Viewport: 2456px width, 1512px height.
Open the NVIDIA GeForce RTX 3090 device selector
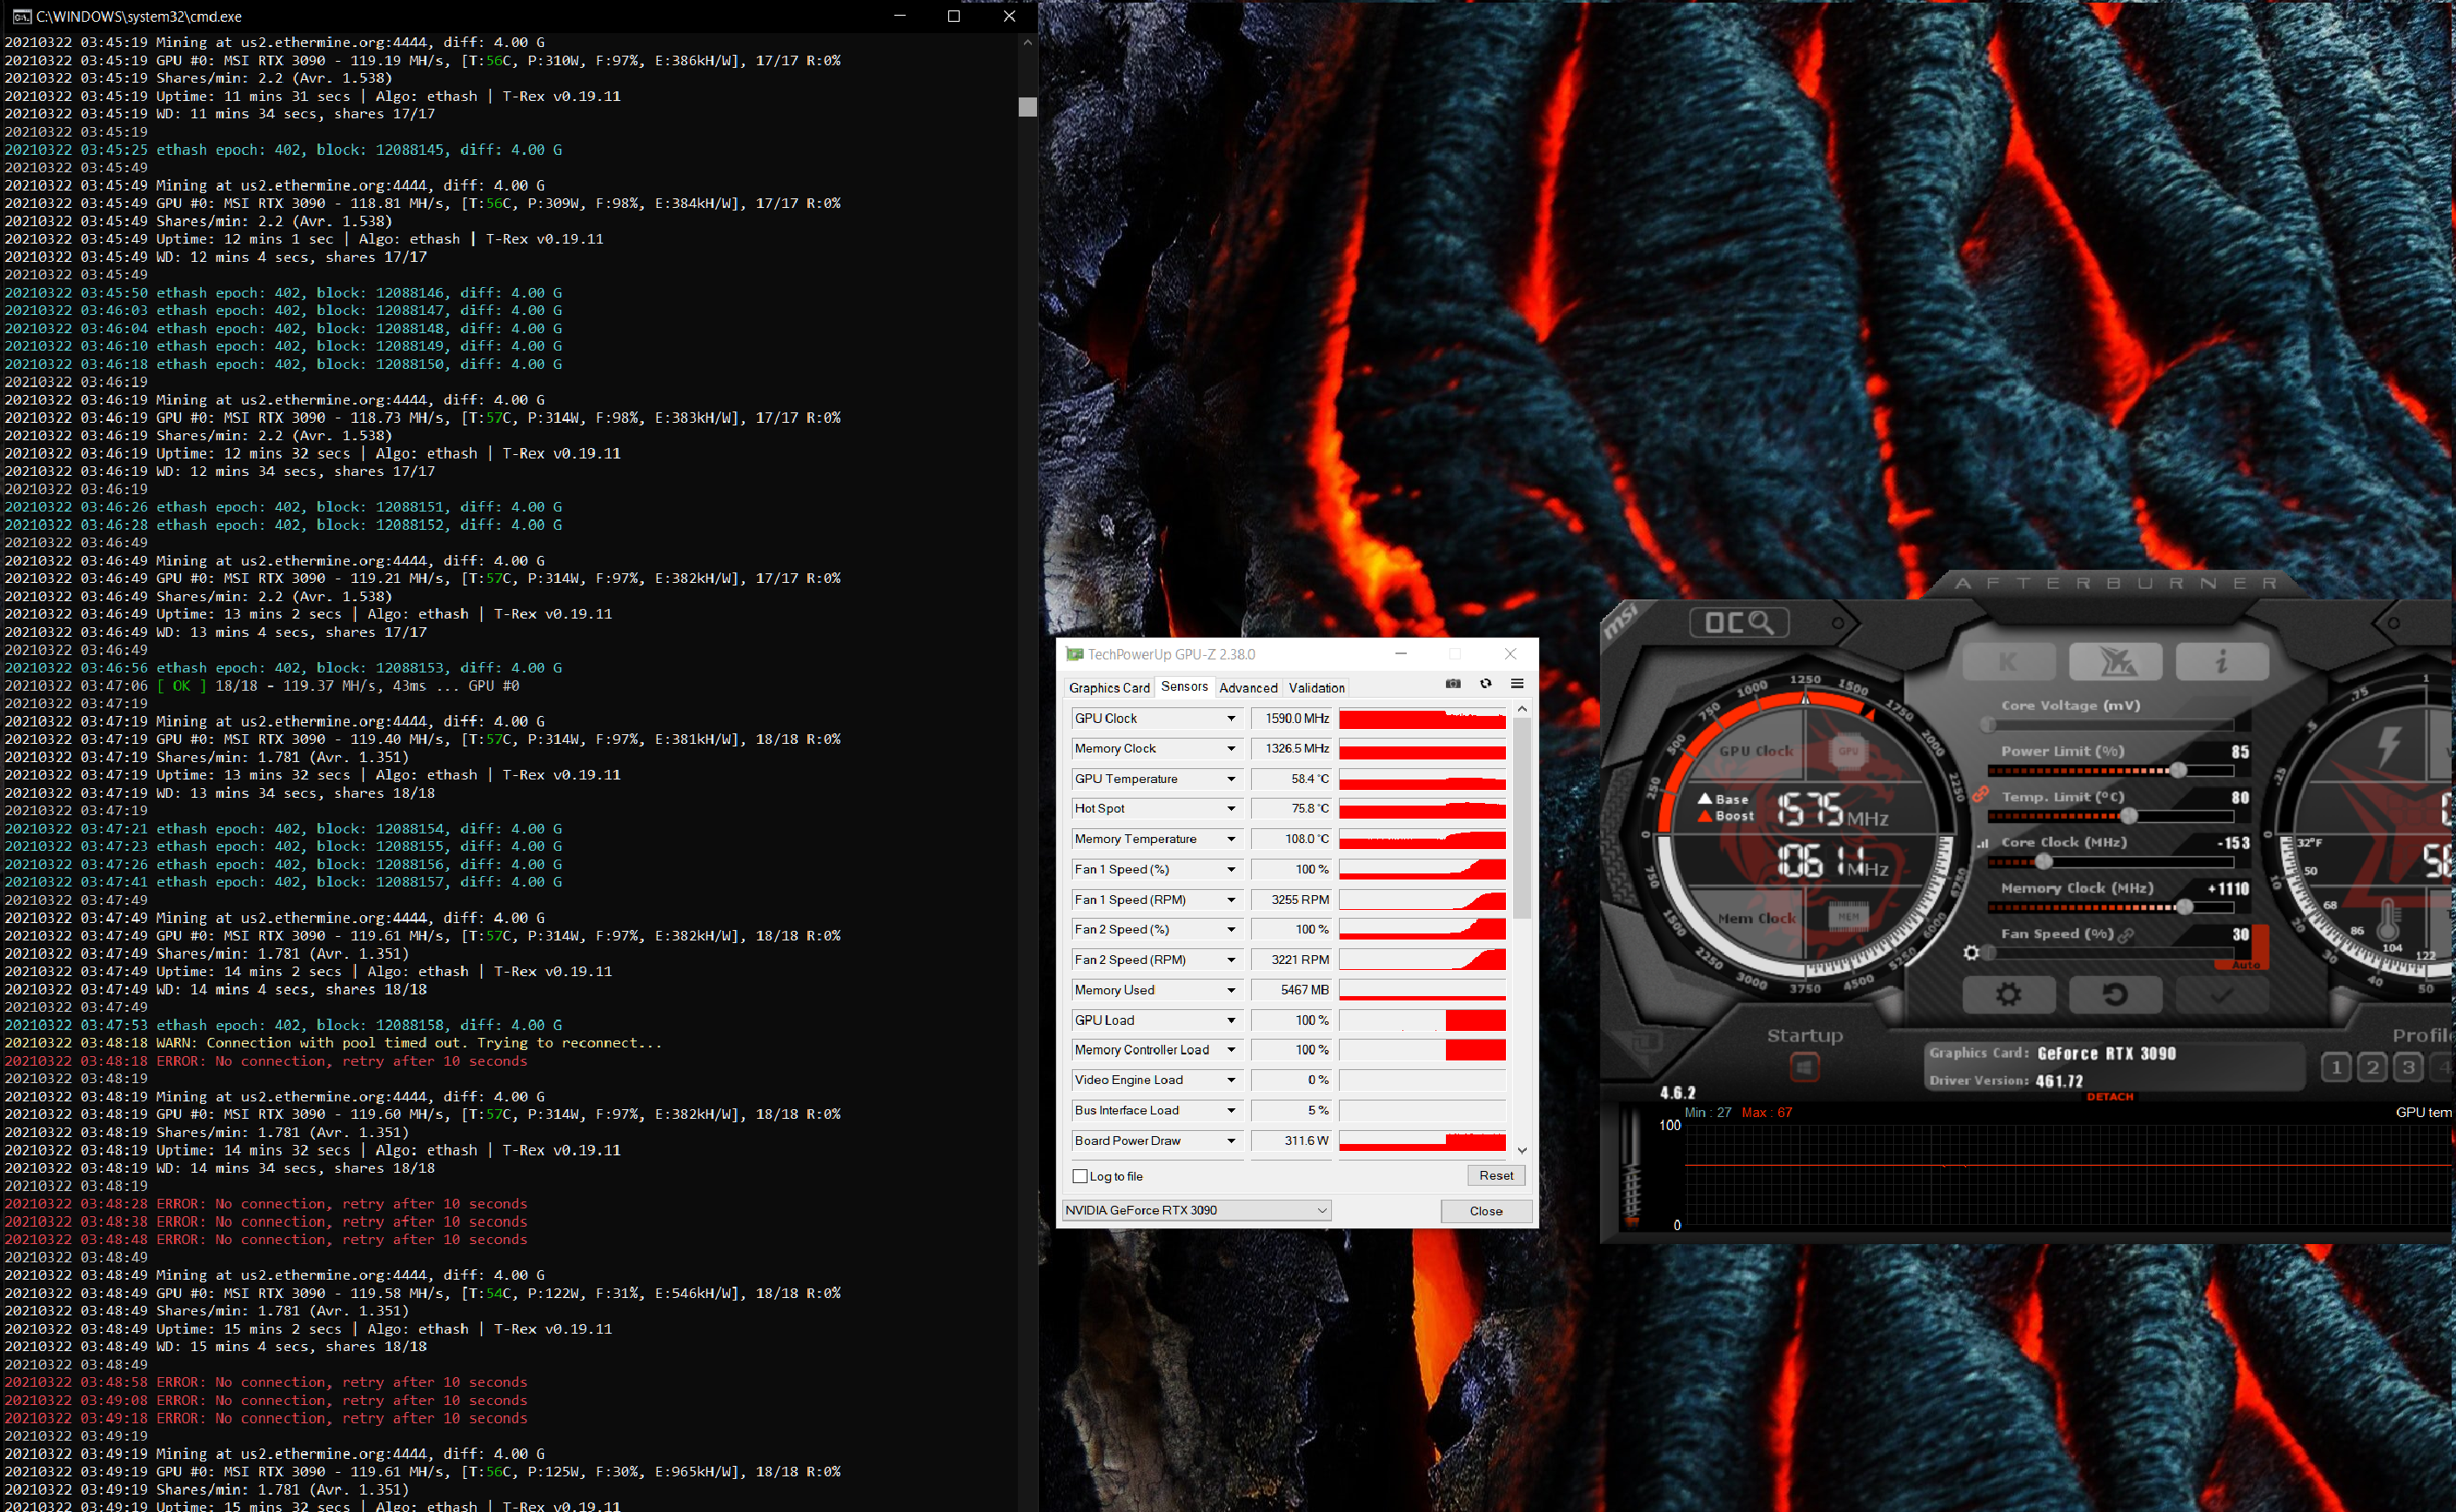pos(1196,1211)
